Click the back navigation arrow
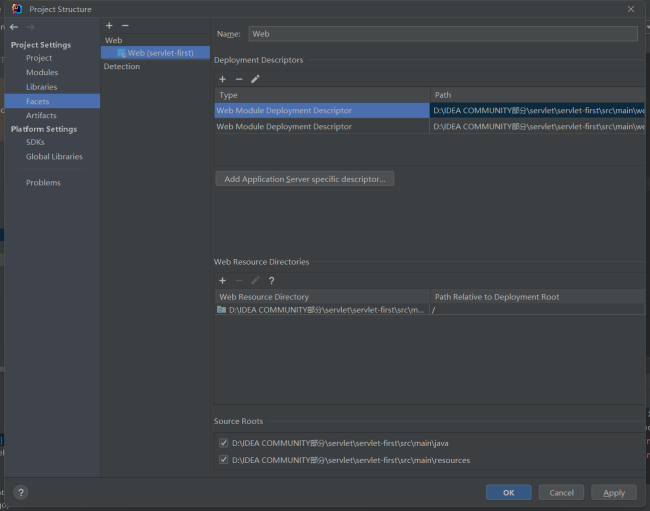 click(x=14, y=26)
